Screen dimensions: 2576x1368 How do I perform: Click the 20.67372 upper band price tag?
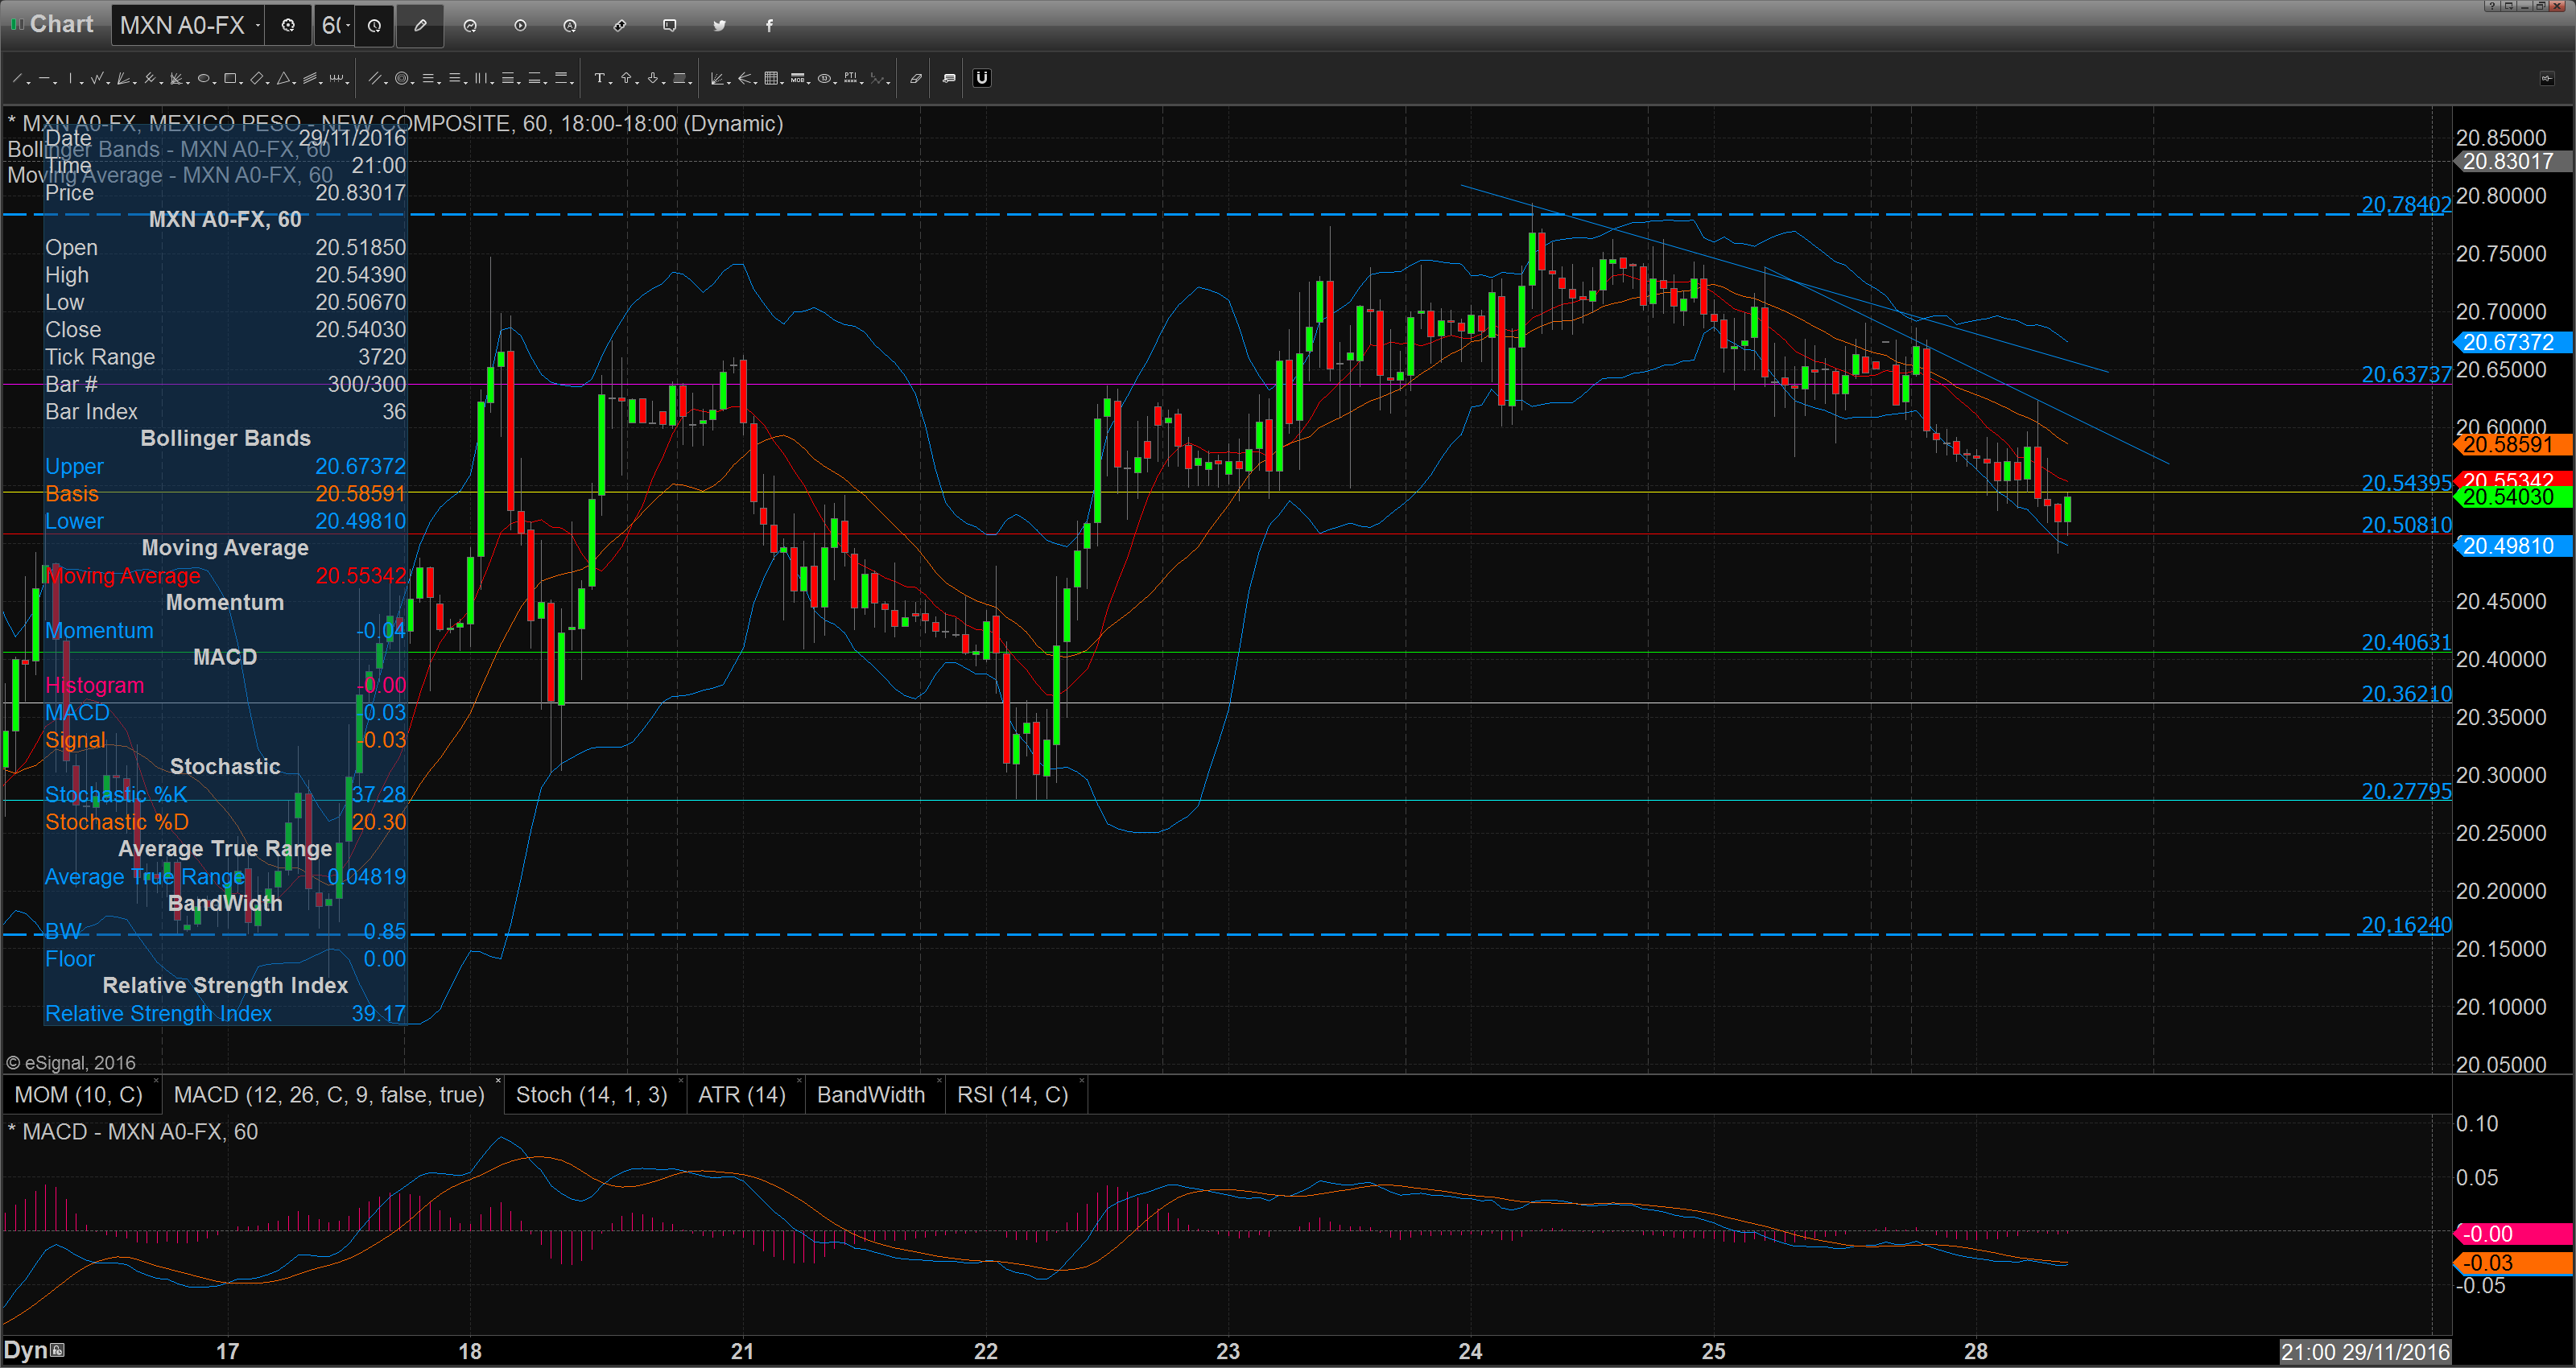tap(2514, 342)
